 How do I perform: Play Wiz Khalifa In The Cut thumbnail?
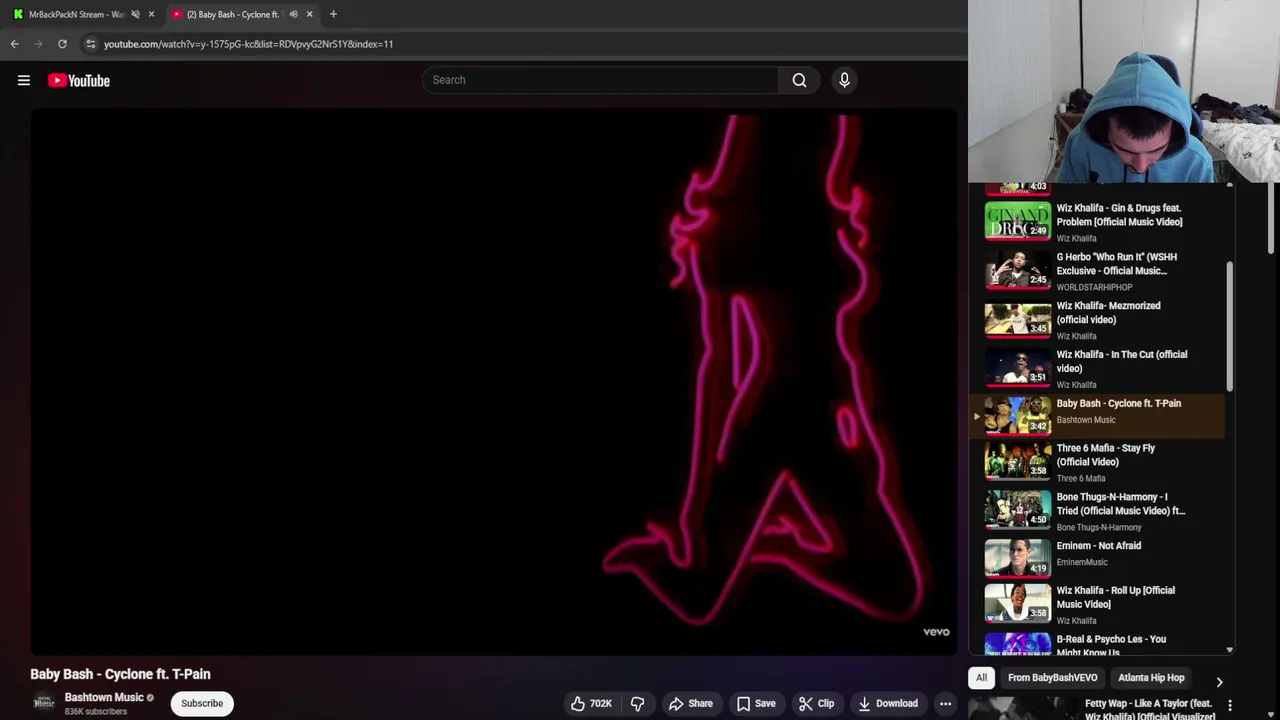pos(1018,368)
